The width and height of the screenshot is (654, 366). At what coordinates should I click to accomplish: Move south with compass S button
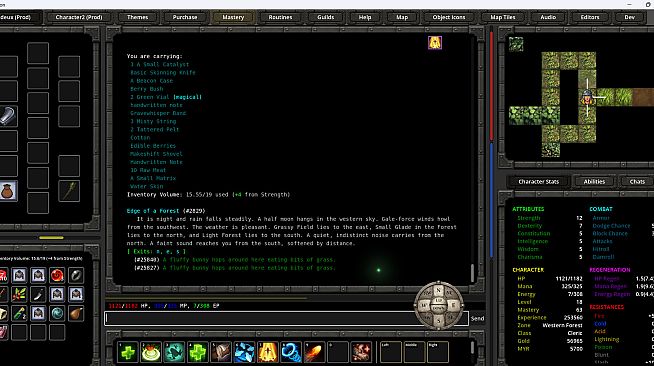click(438, 321)
